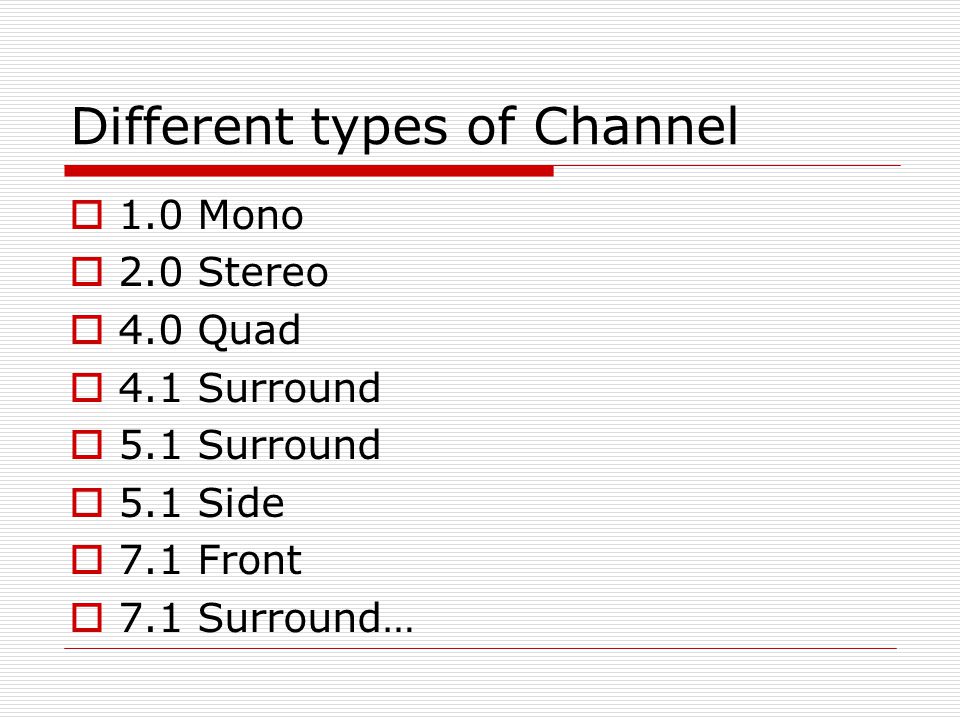Click the word Channel in the title

coord(636,126)
